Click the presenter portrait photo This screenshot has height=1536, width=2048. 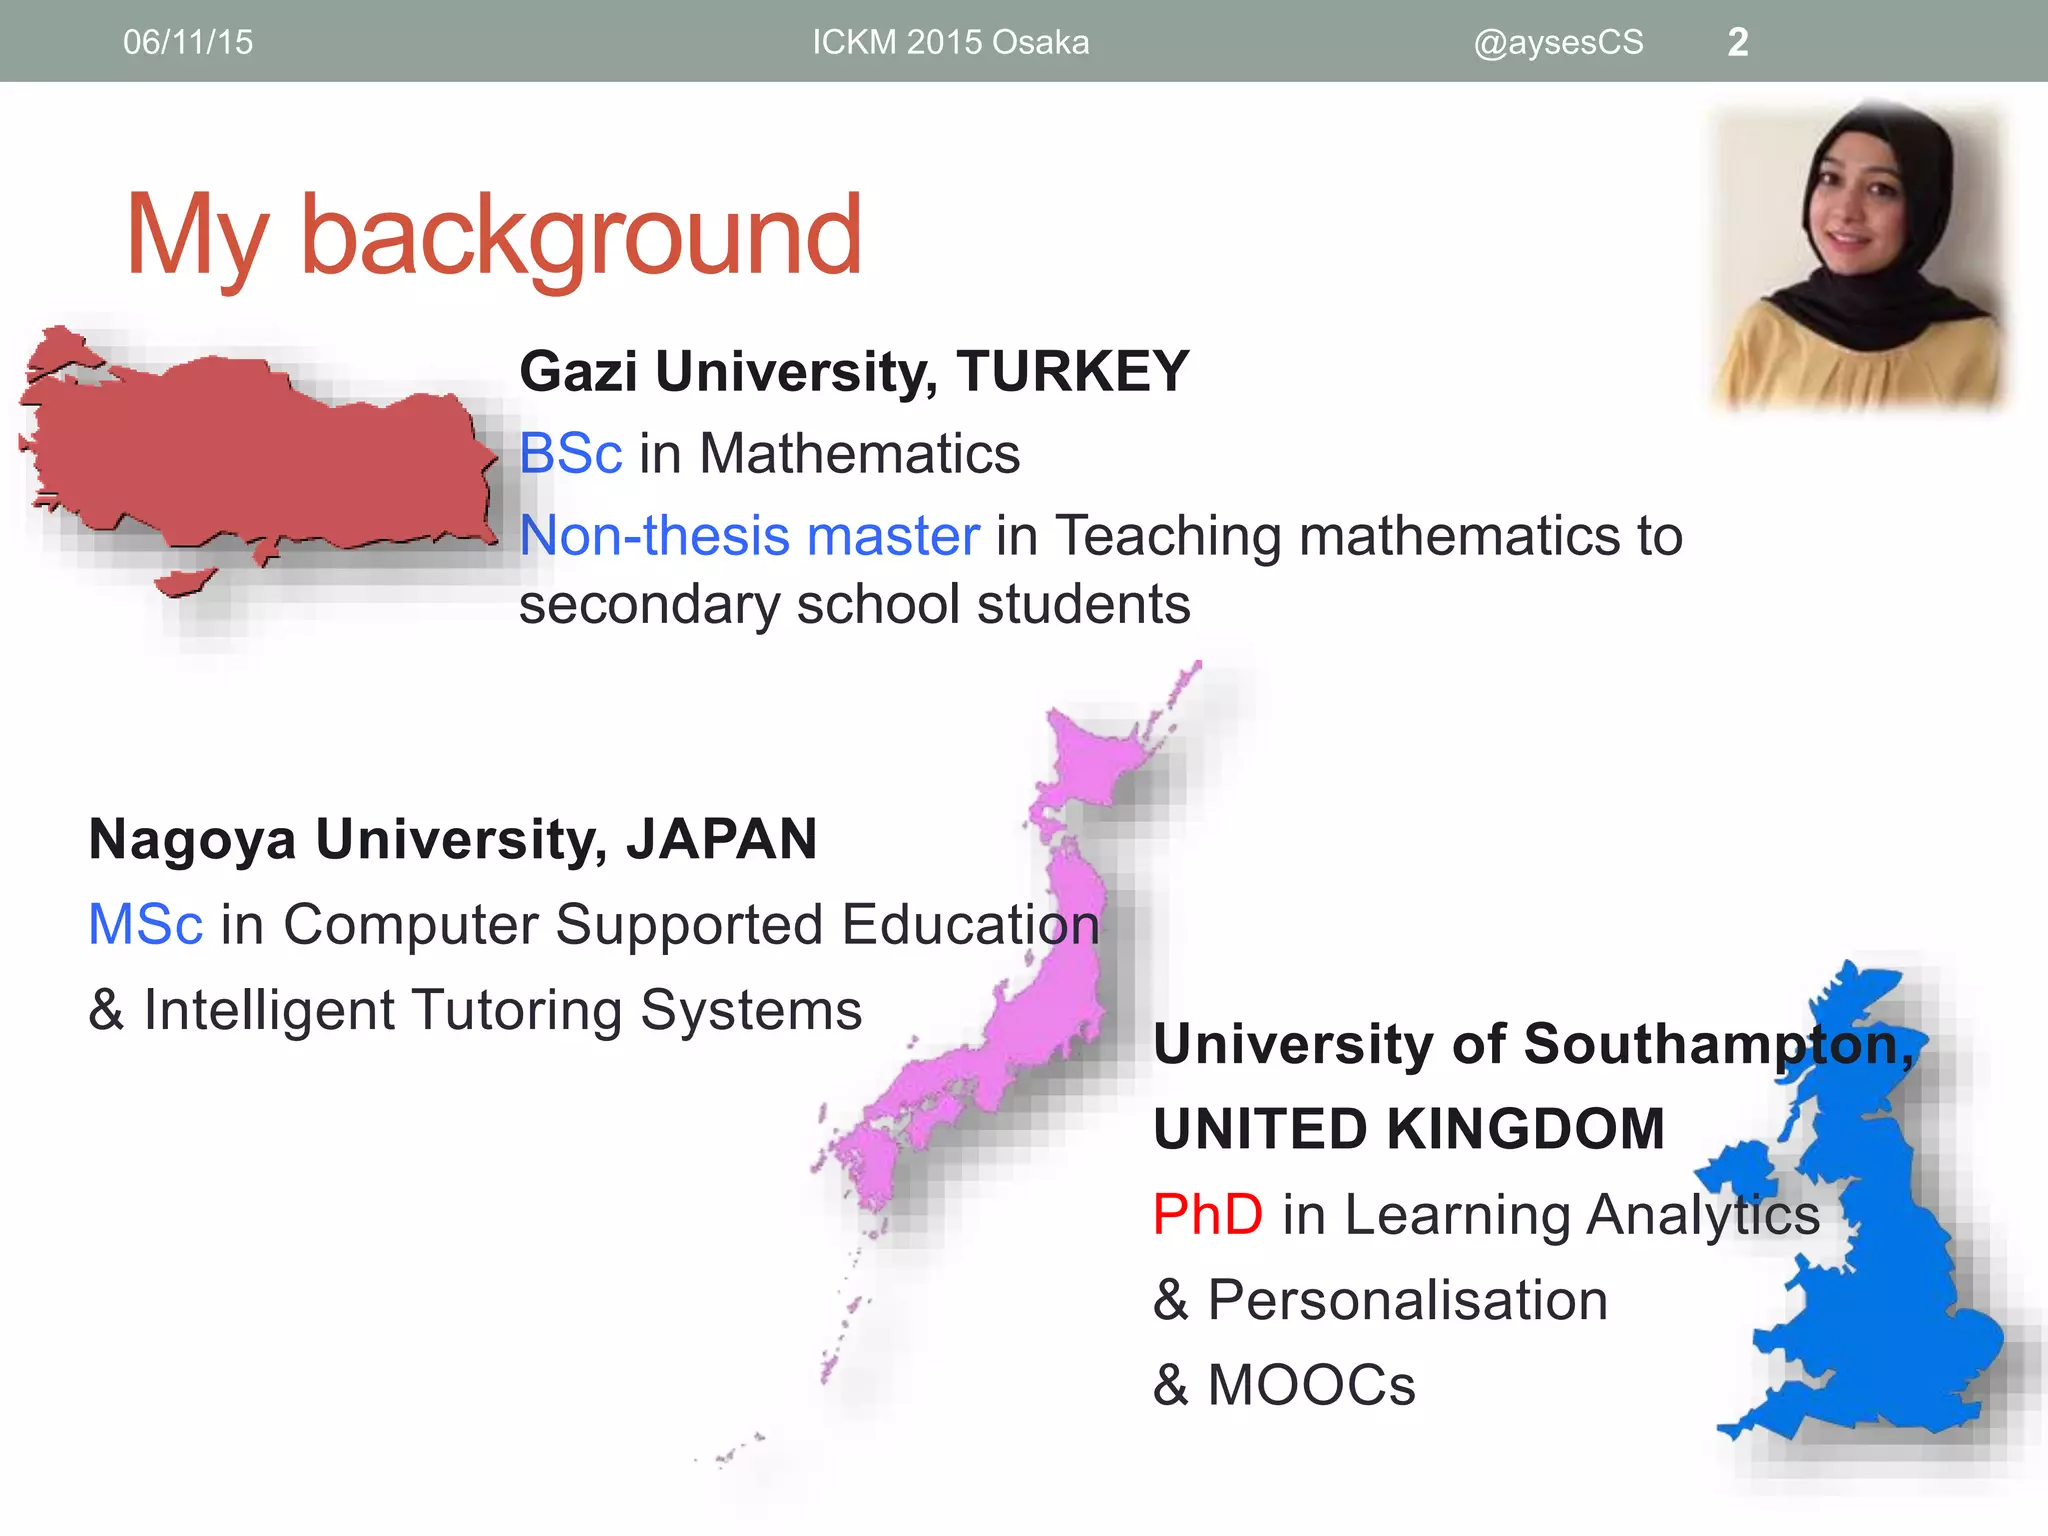tap(1858, 255)
